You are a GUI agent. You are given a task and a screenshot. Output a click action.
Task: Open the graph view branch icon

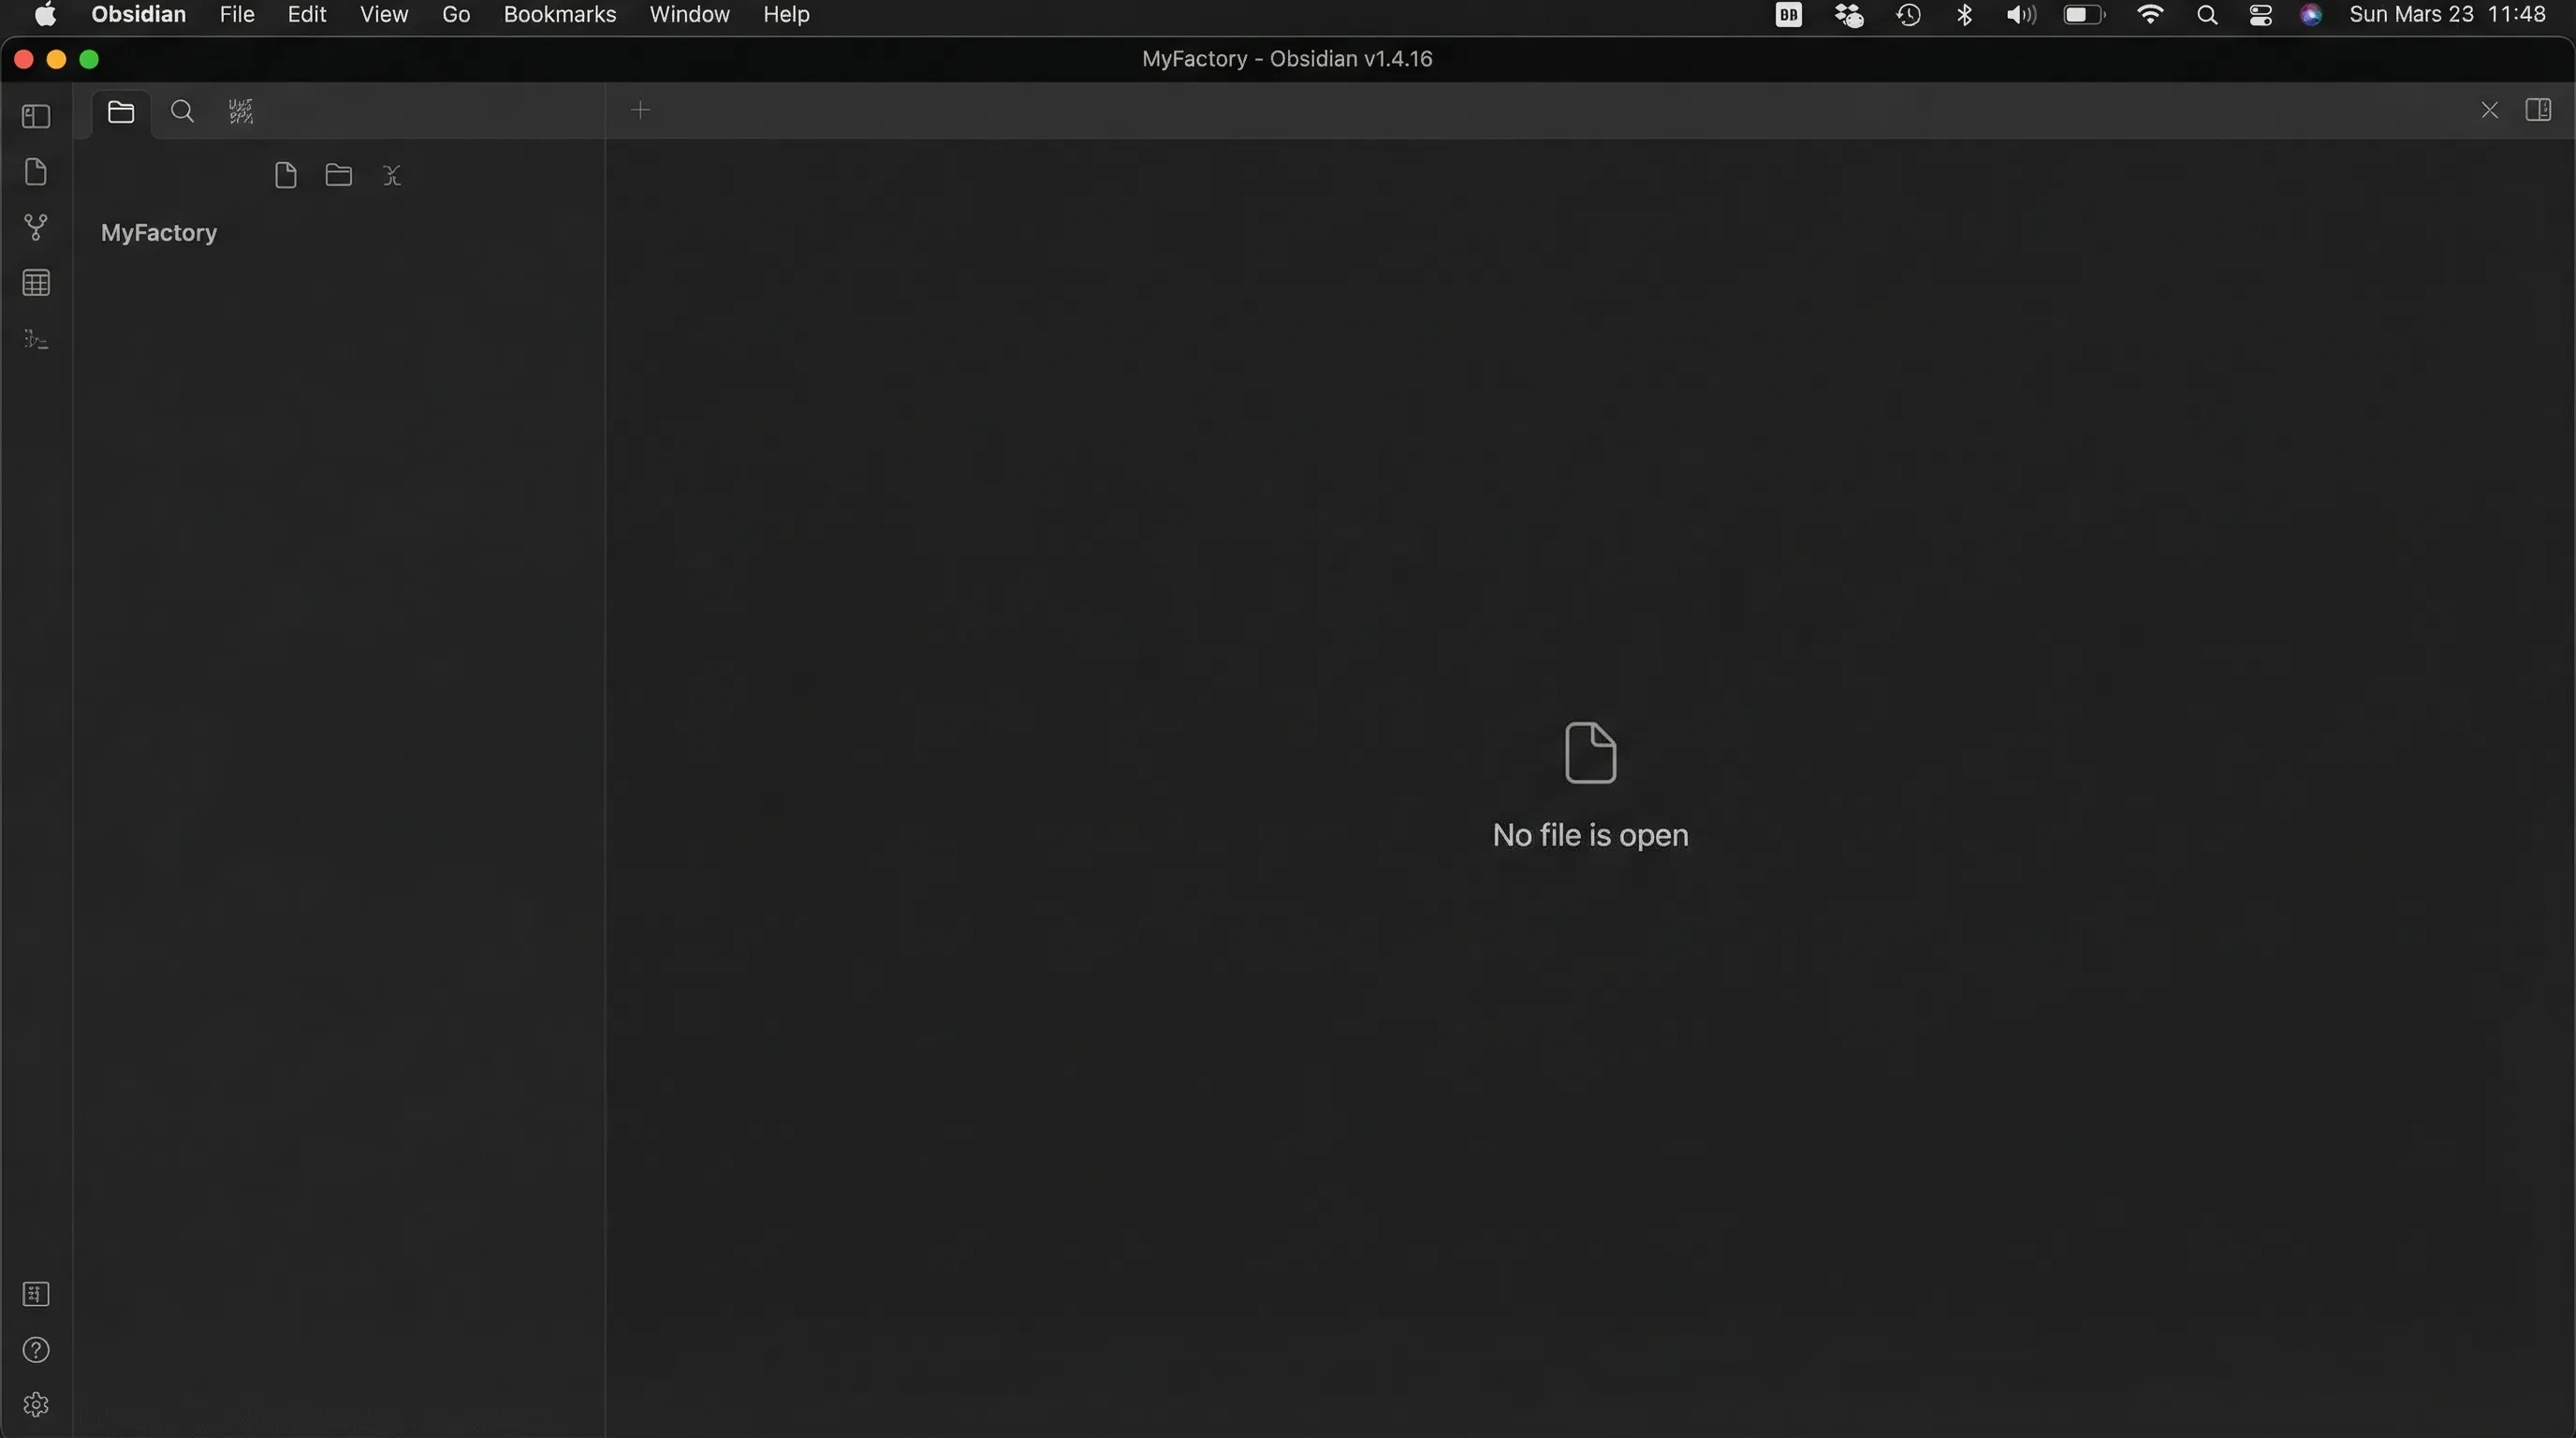[x=36, y=228]
